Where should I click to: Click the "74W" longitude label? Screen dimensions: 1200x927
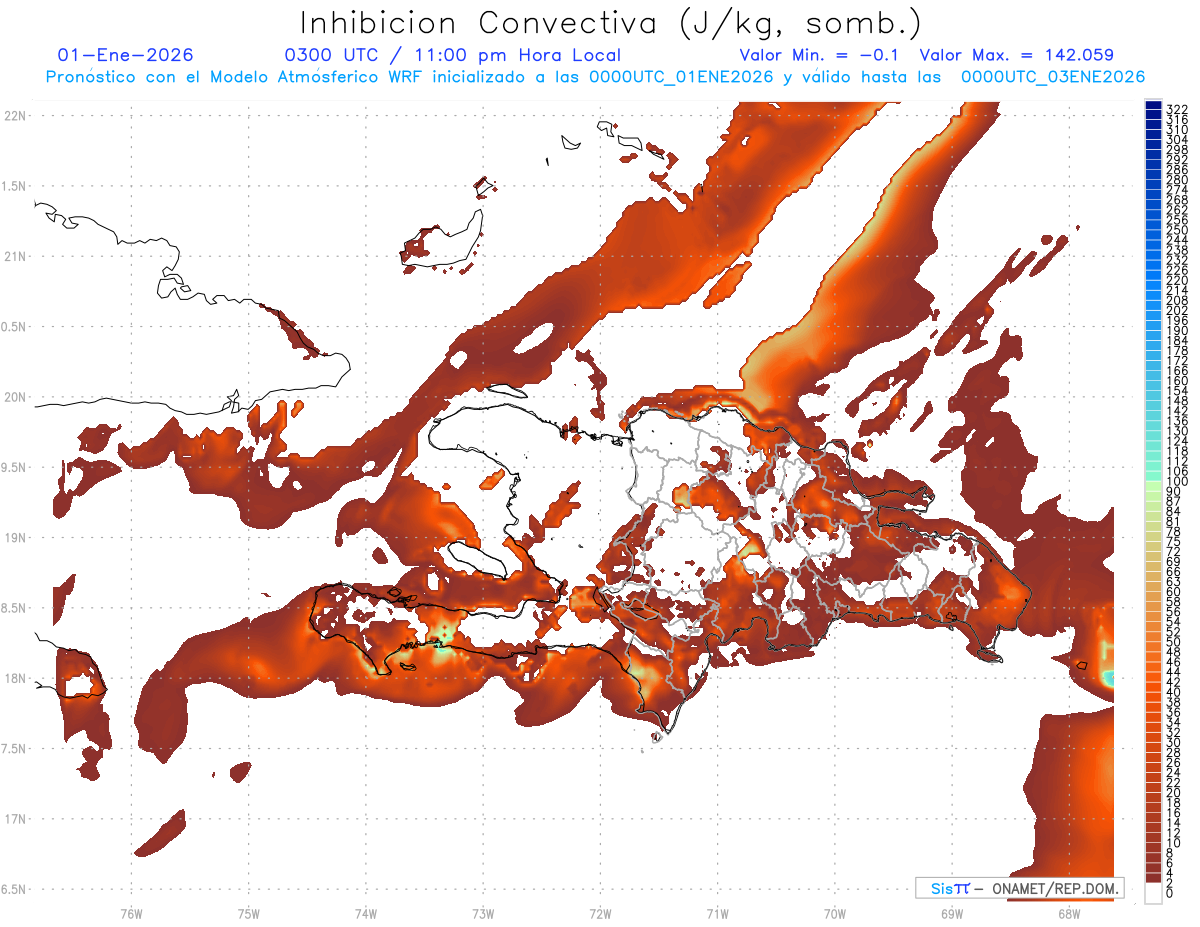(366, 913)
